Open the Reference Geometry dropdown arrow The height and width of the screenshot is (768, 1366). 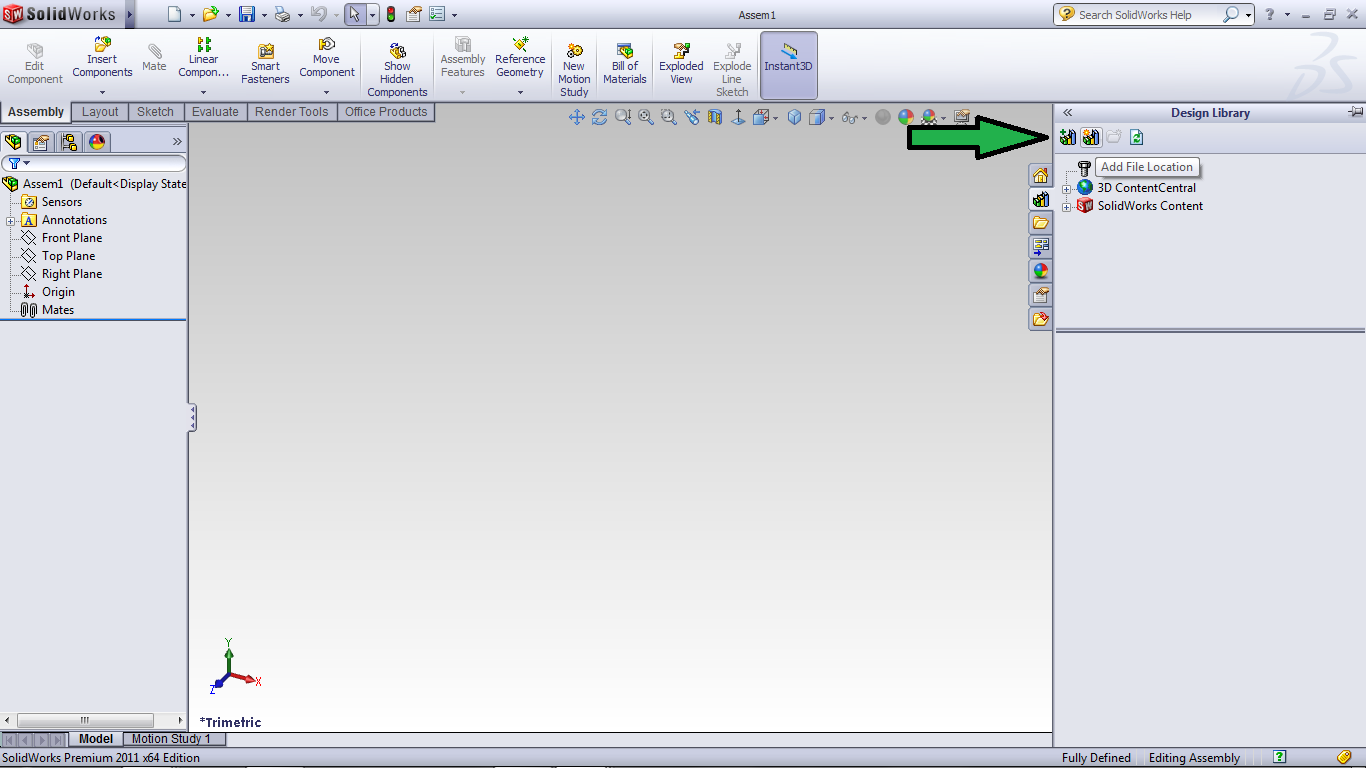[520, 92]
